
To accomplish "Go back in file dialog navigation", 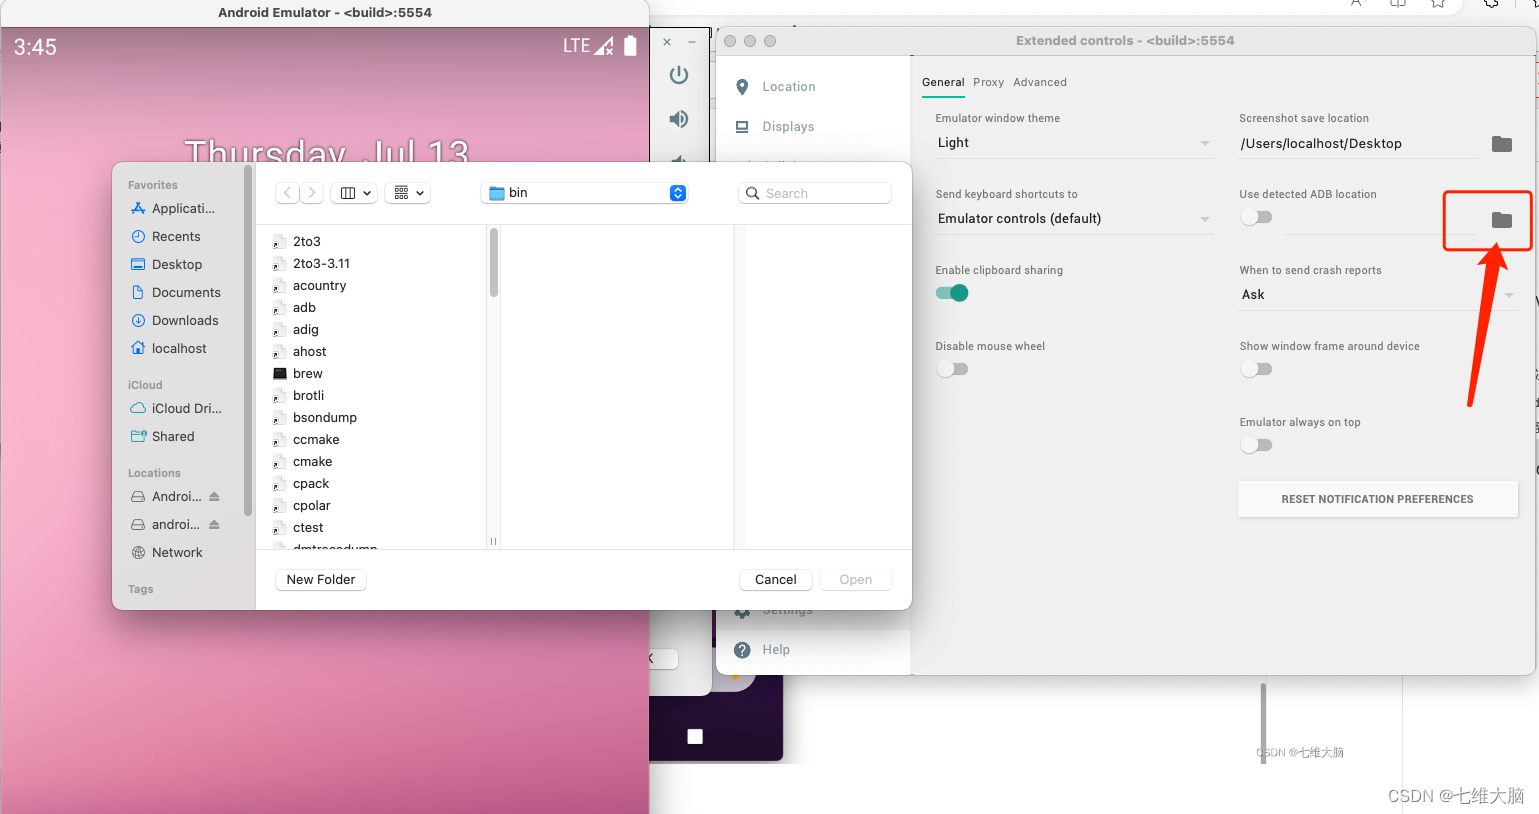I will click(288, 193).
